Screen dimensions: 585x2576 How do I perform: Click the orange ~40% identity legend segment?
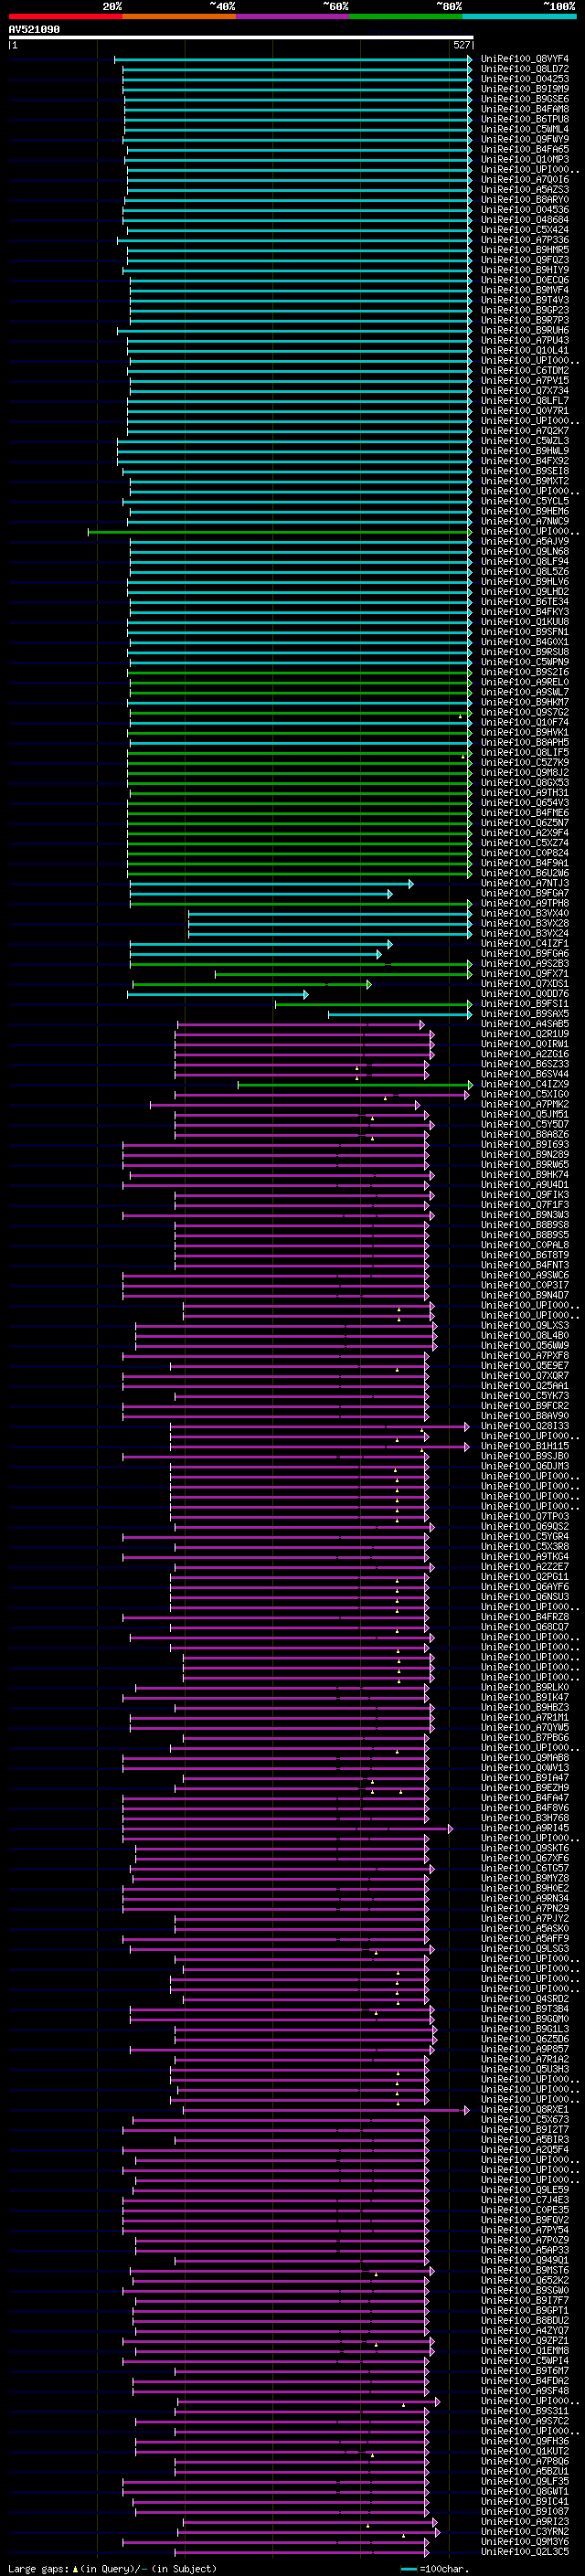179,16
